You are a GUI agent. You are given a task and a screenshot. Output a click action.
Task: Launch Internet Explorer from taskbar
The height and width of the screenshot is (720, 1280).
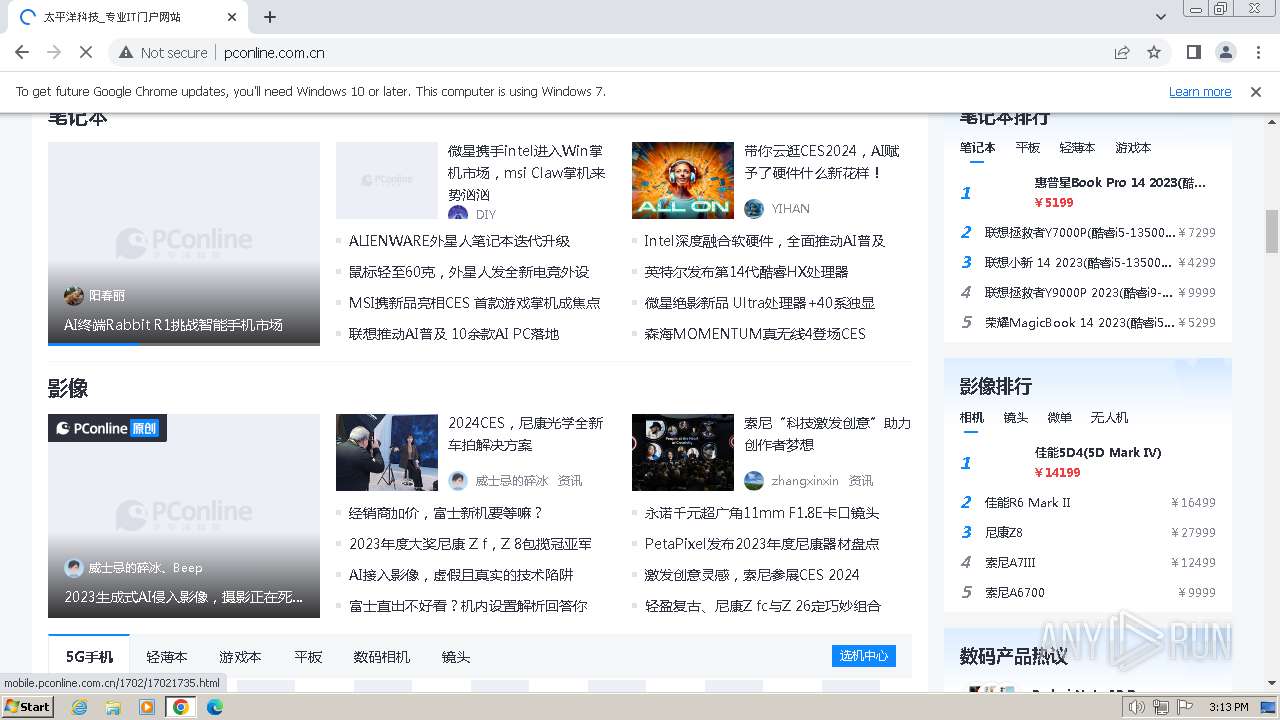[79, 707]
